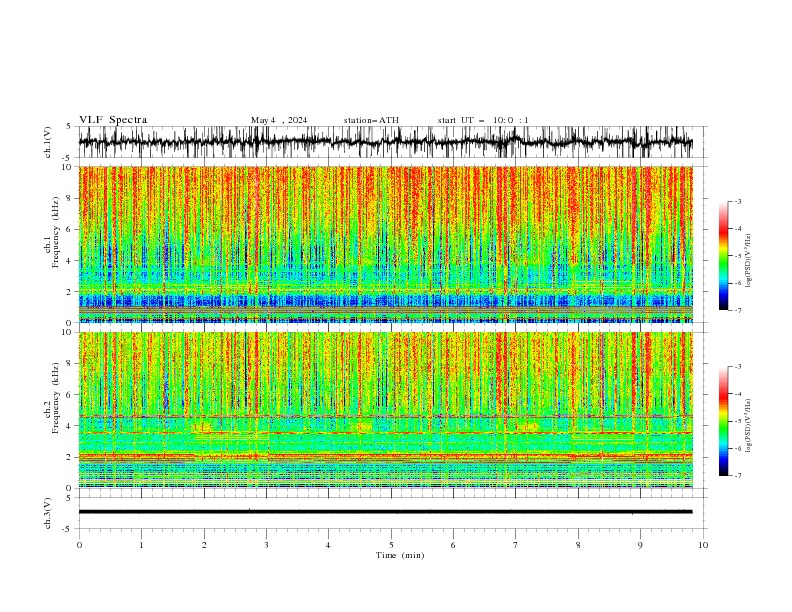Screen dimensions: 792x612
Task: Click the time axis tick label '9'
Action: click(640, 545)
